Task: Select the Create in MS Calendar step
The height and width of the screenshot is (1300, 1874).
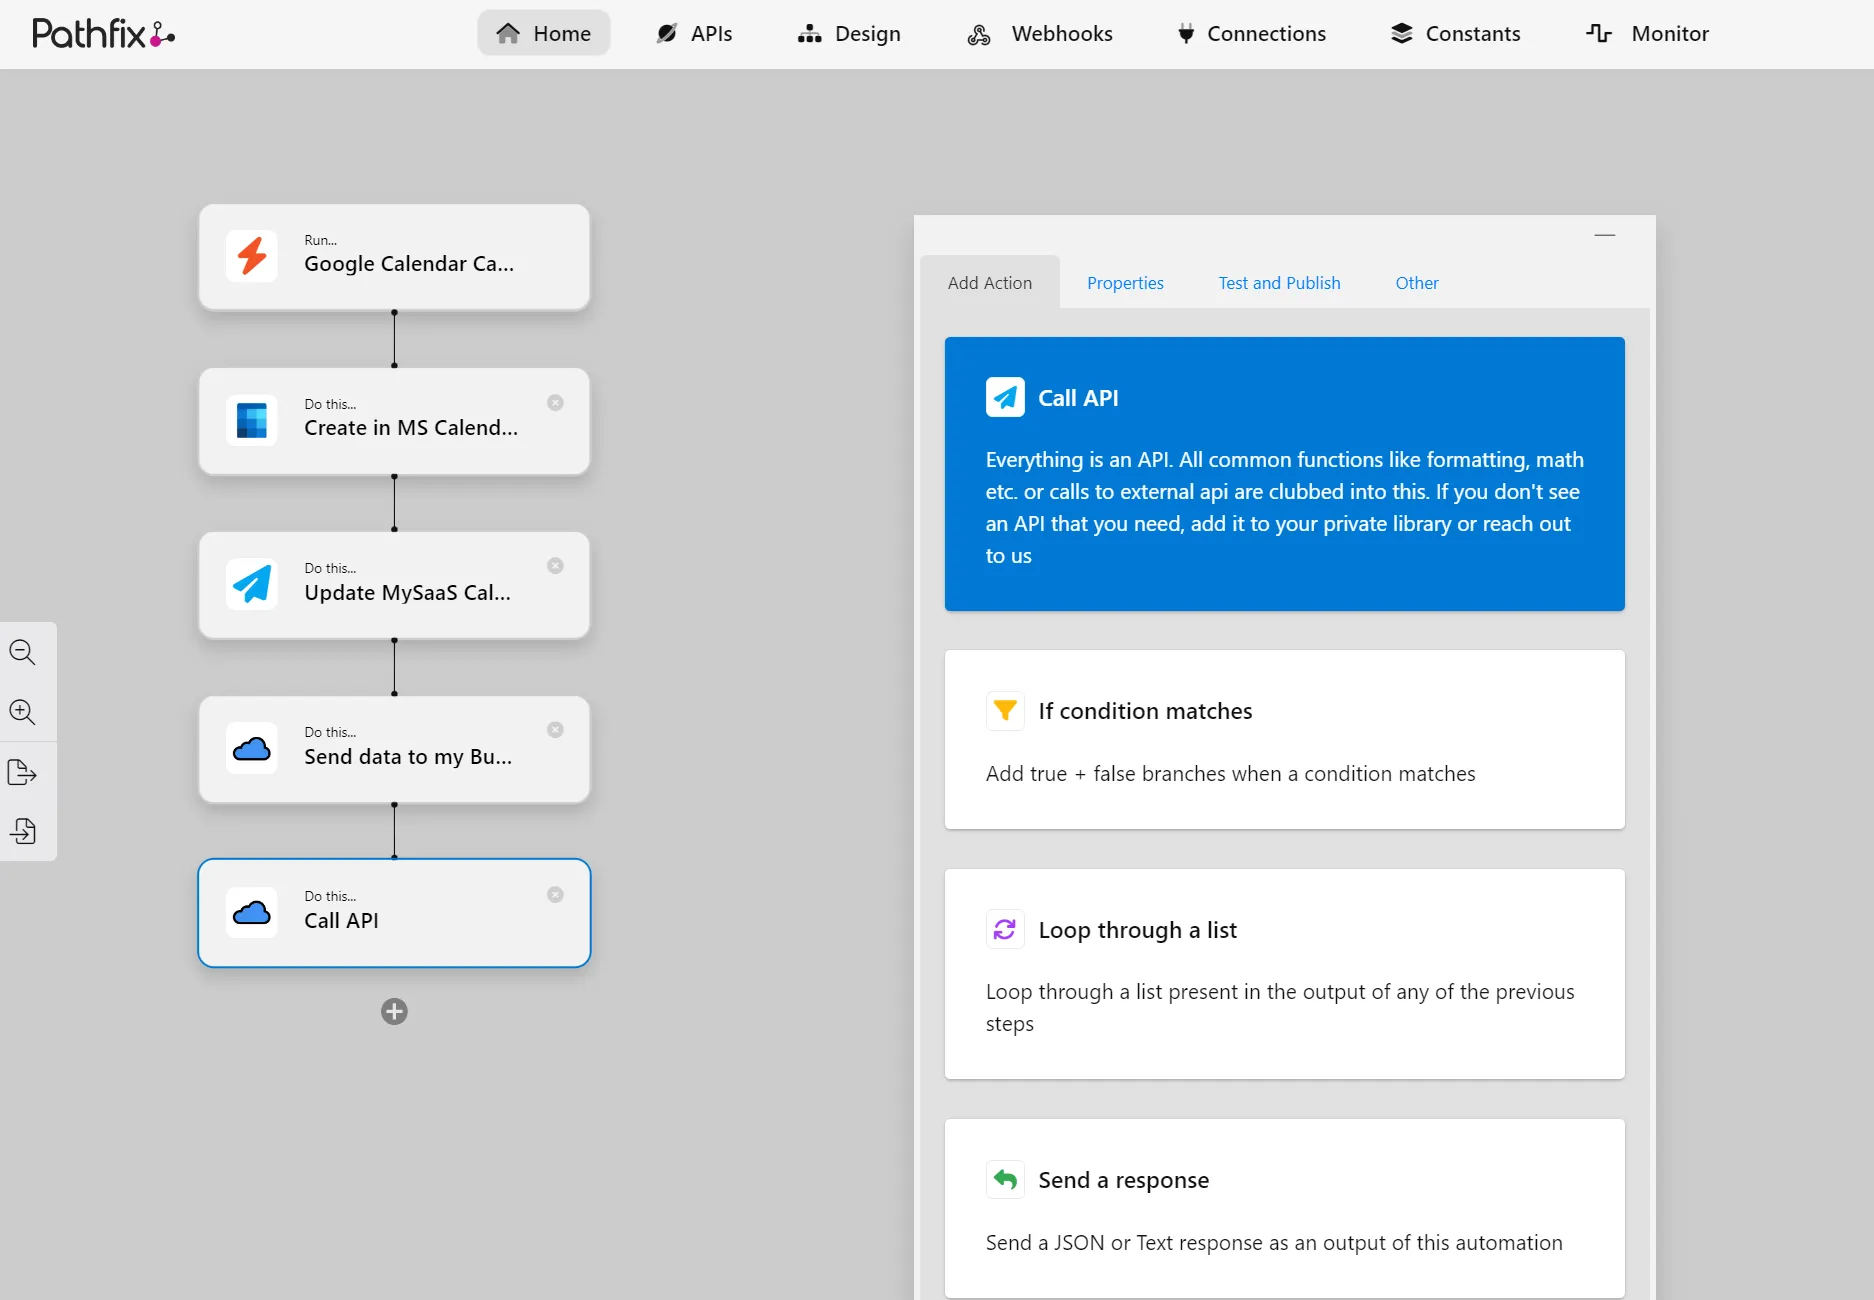Action: pos(394,421)
